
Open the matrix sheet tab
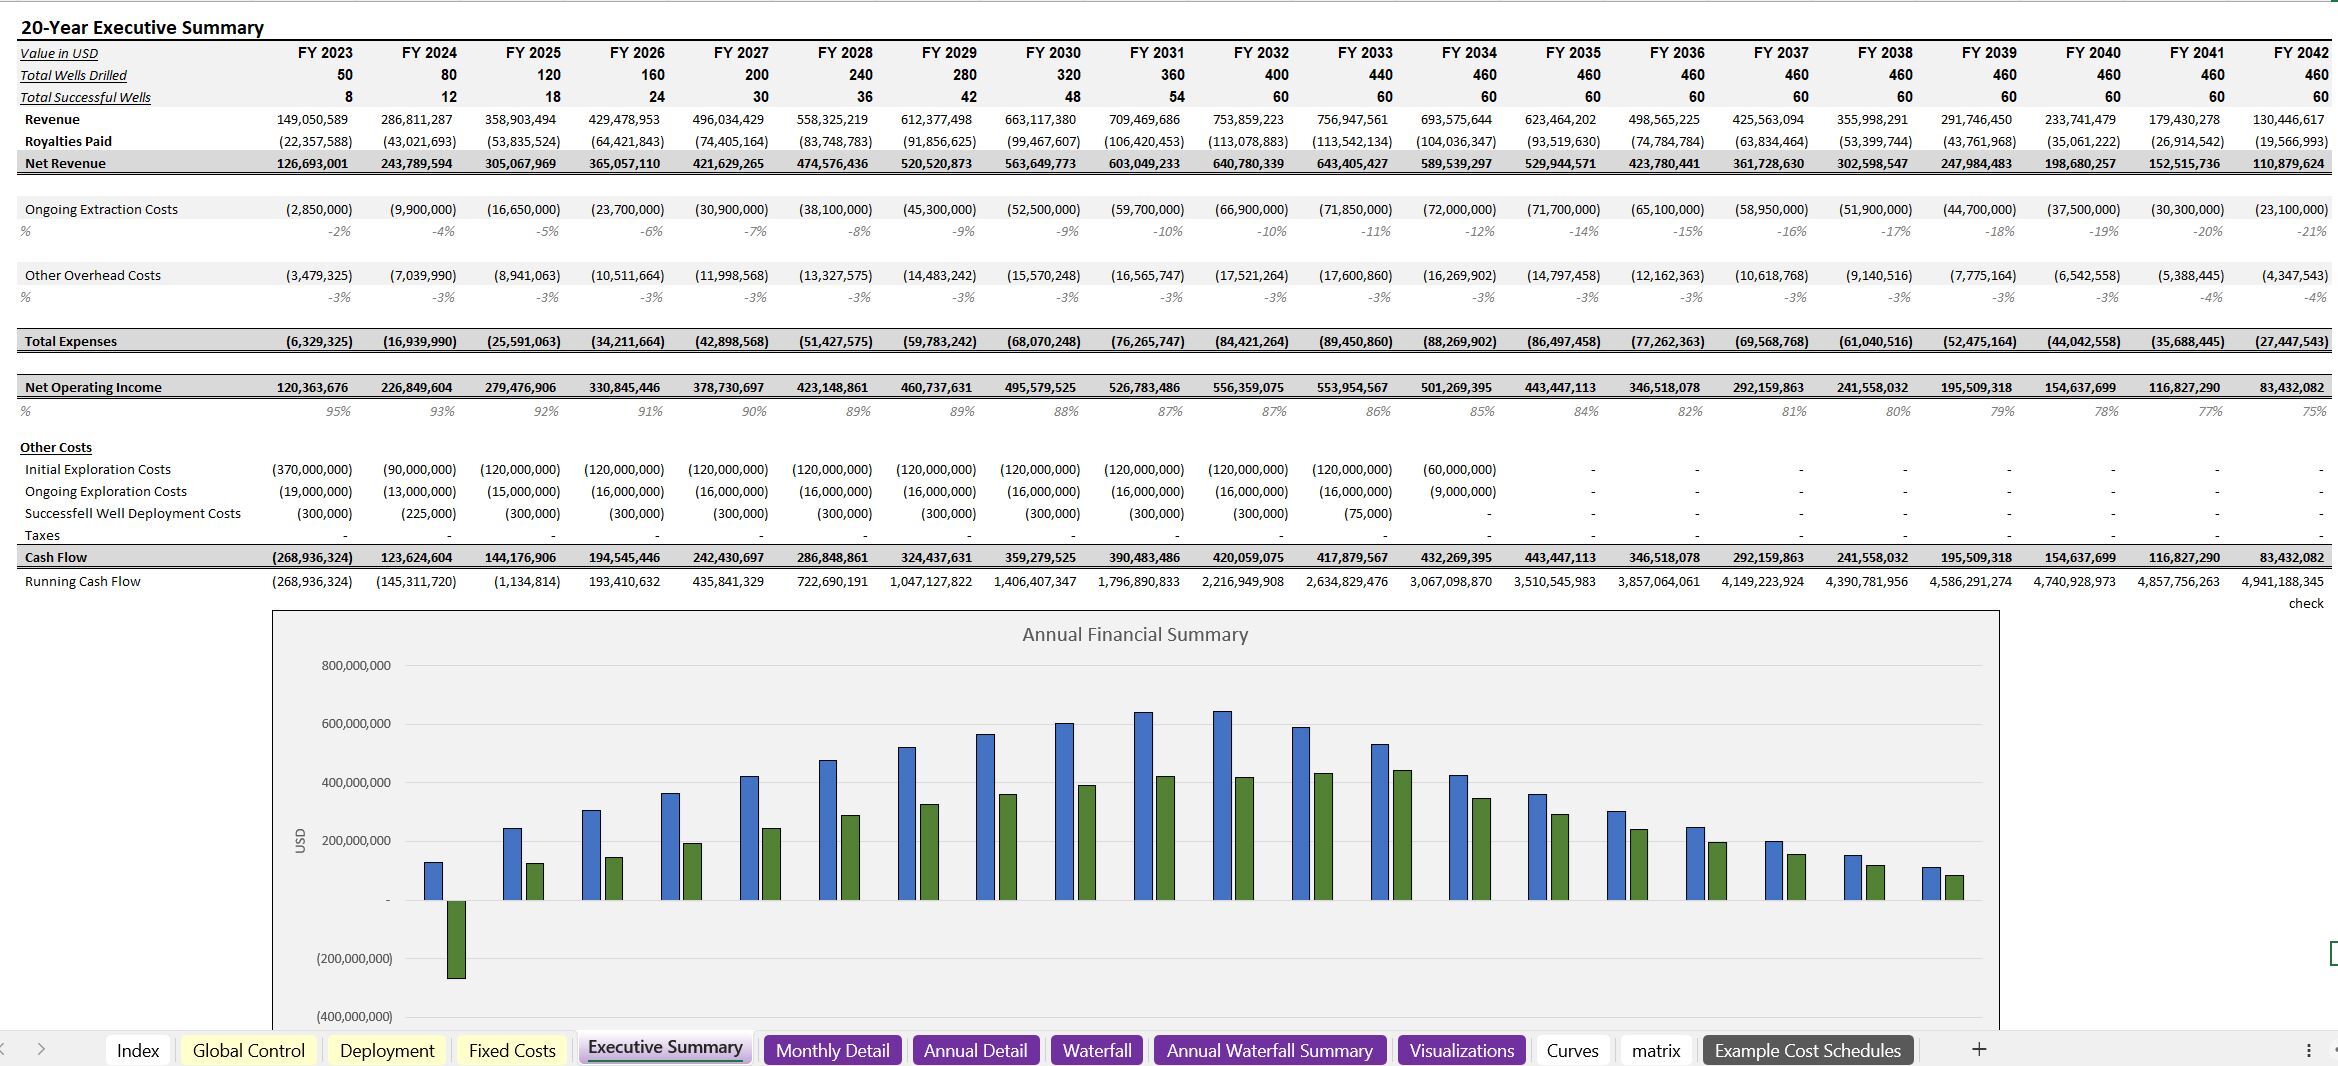click(x=1656, y=1050)
